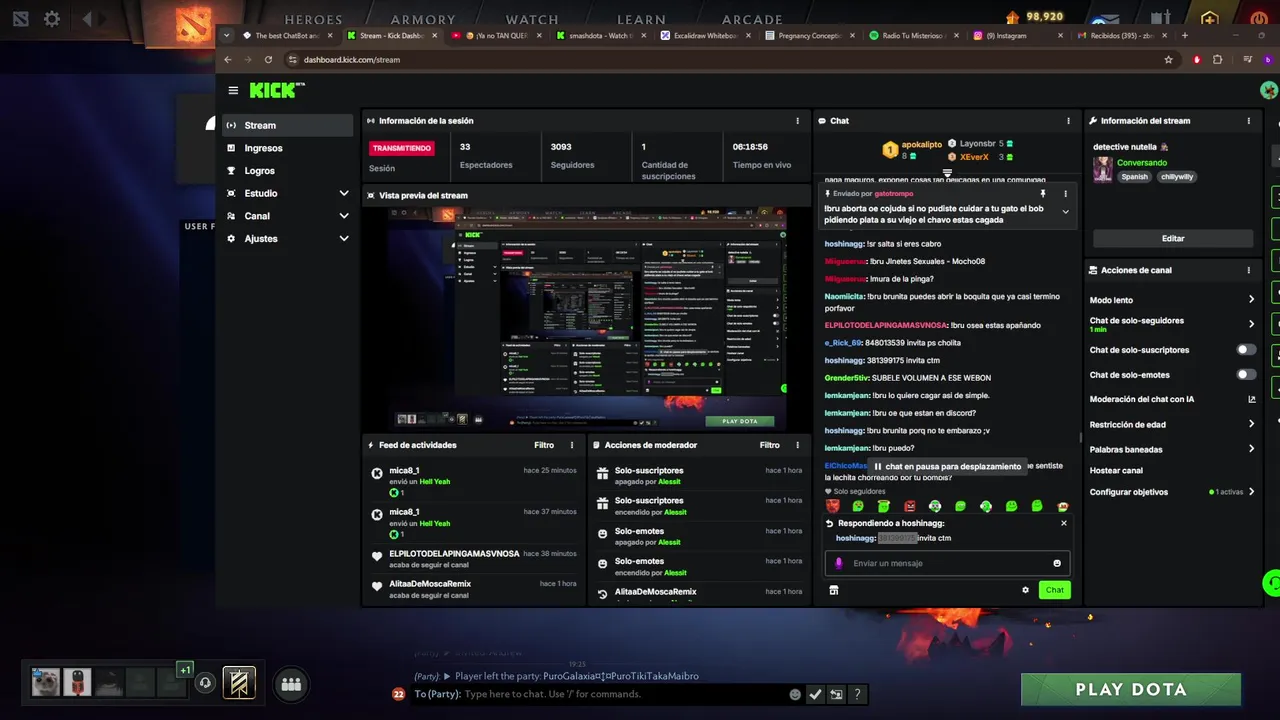Click Hostear canal option
The image size is (1280, 720).
(x=1116, y=470)
